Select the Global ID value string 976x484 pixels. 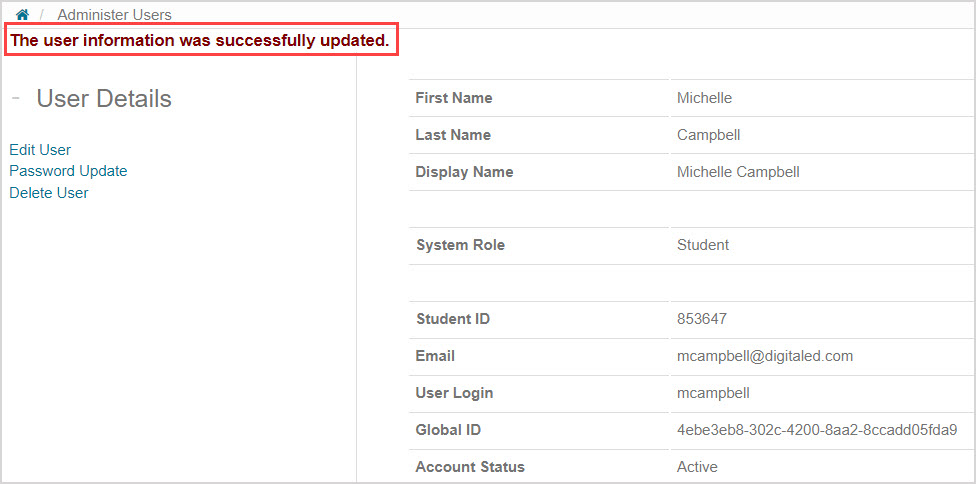(x=817, y=430)
